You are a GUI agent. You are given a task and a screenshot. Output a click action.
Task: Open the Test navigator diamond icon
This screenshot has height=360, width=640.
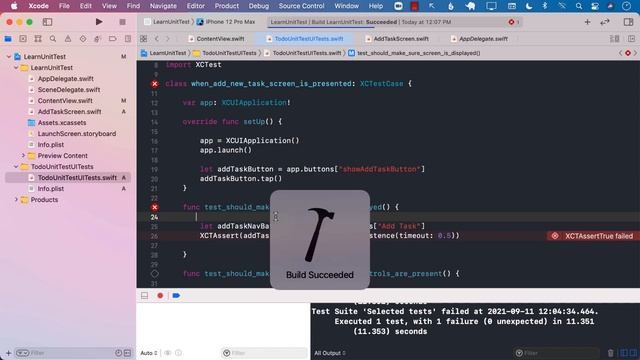pos(83,39)
